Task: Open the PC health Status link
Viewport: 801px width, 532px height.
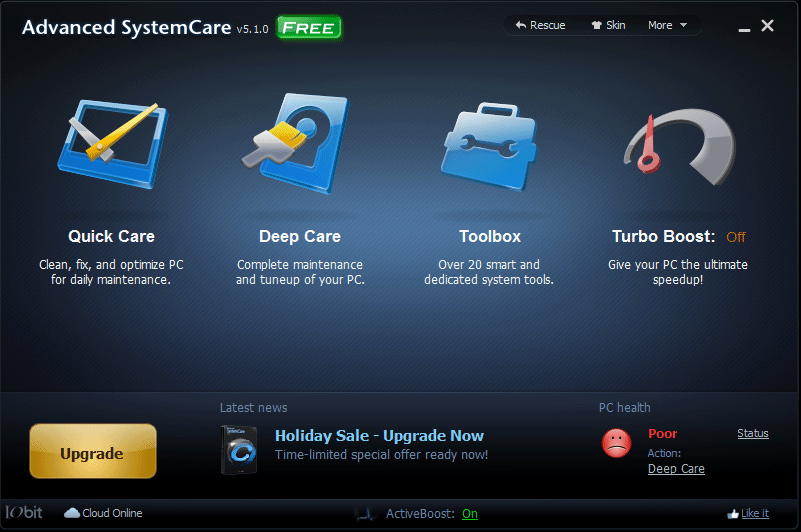Action: (752, 433)
